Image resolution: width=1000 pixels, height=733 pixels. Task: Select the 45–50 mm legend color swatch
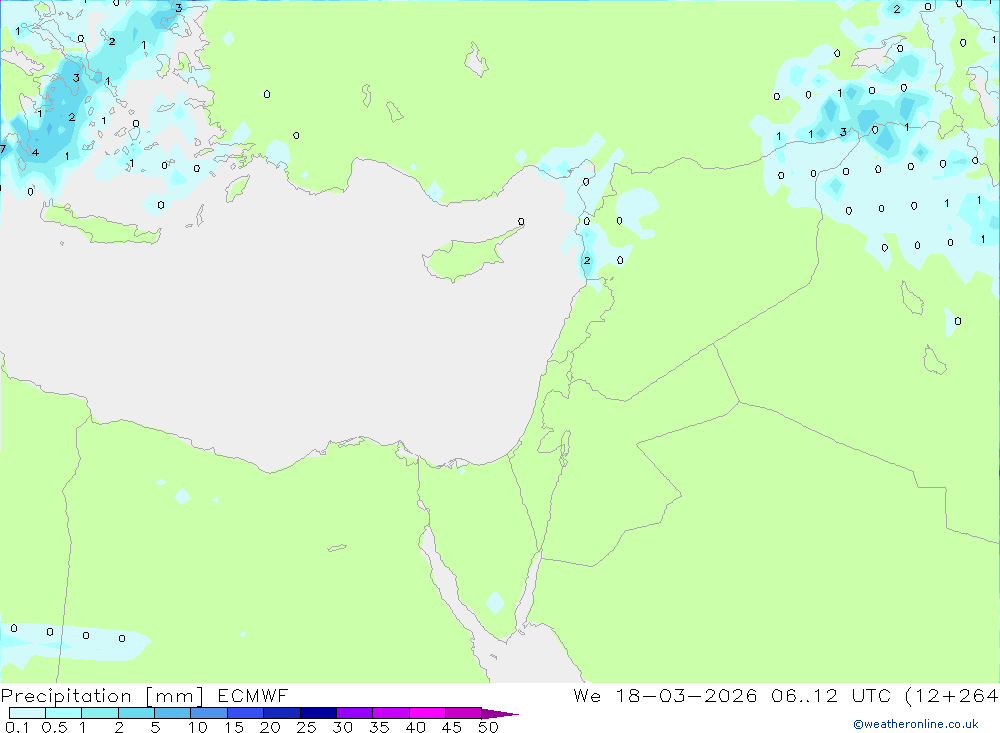464,713
